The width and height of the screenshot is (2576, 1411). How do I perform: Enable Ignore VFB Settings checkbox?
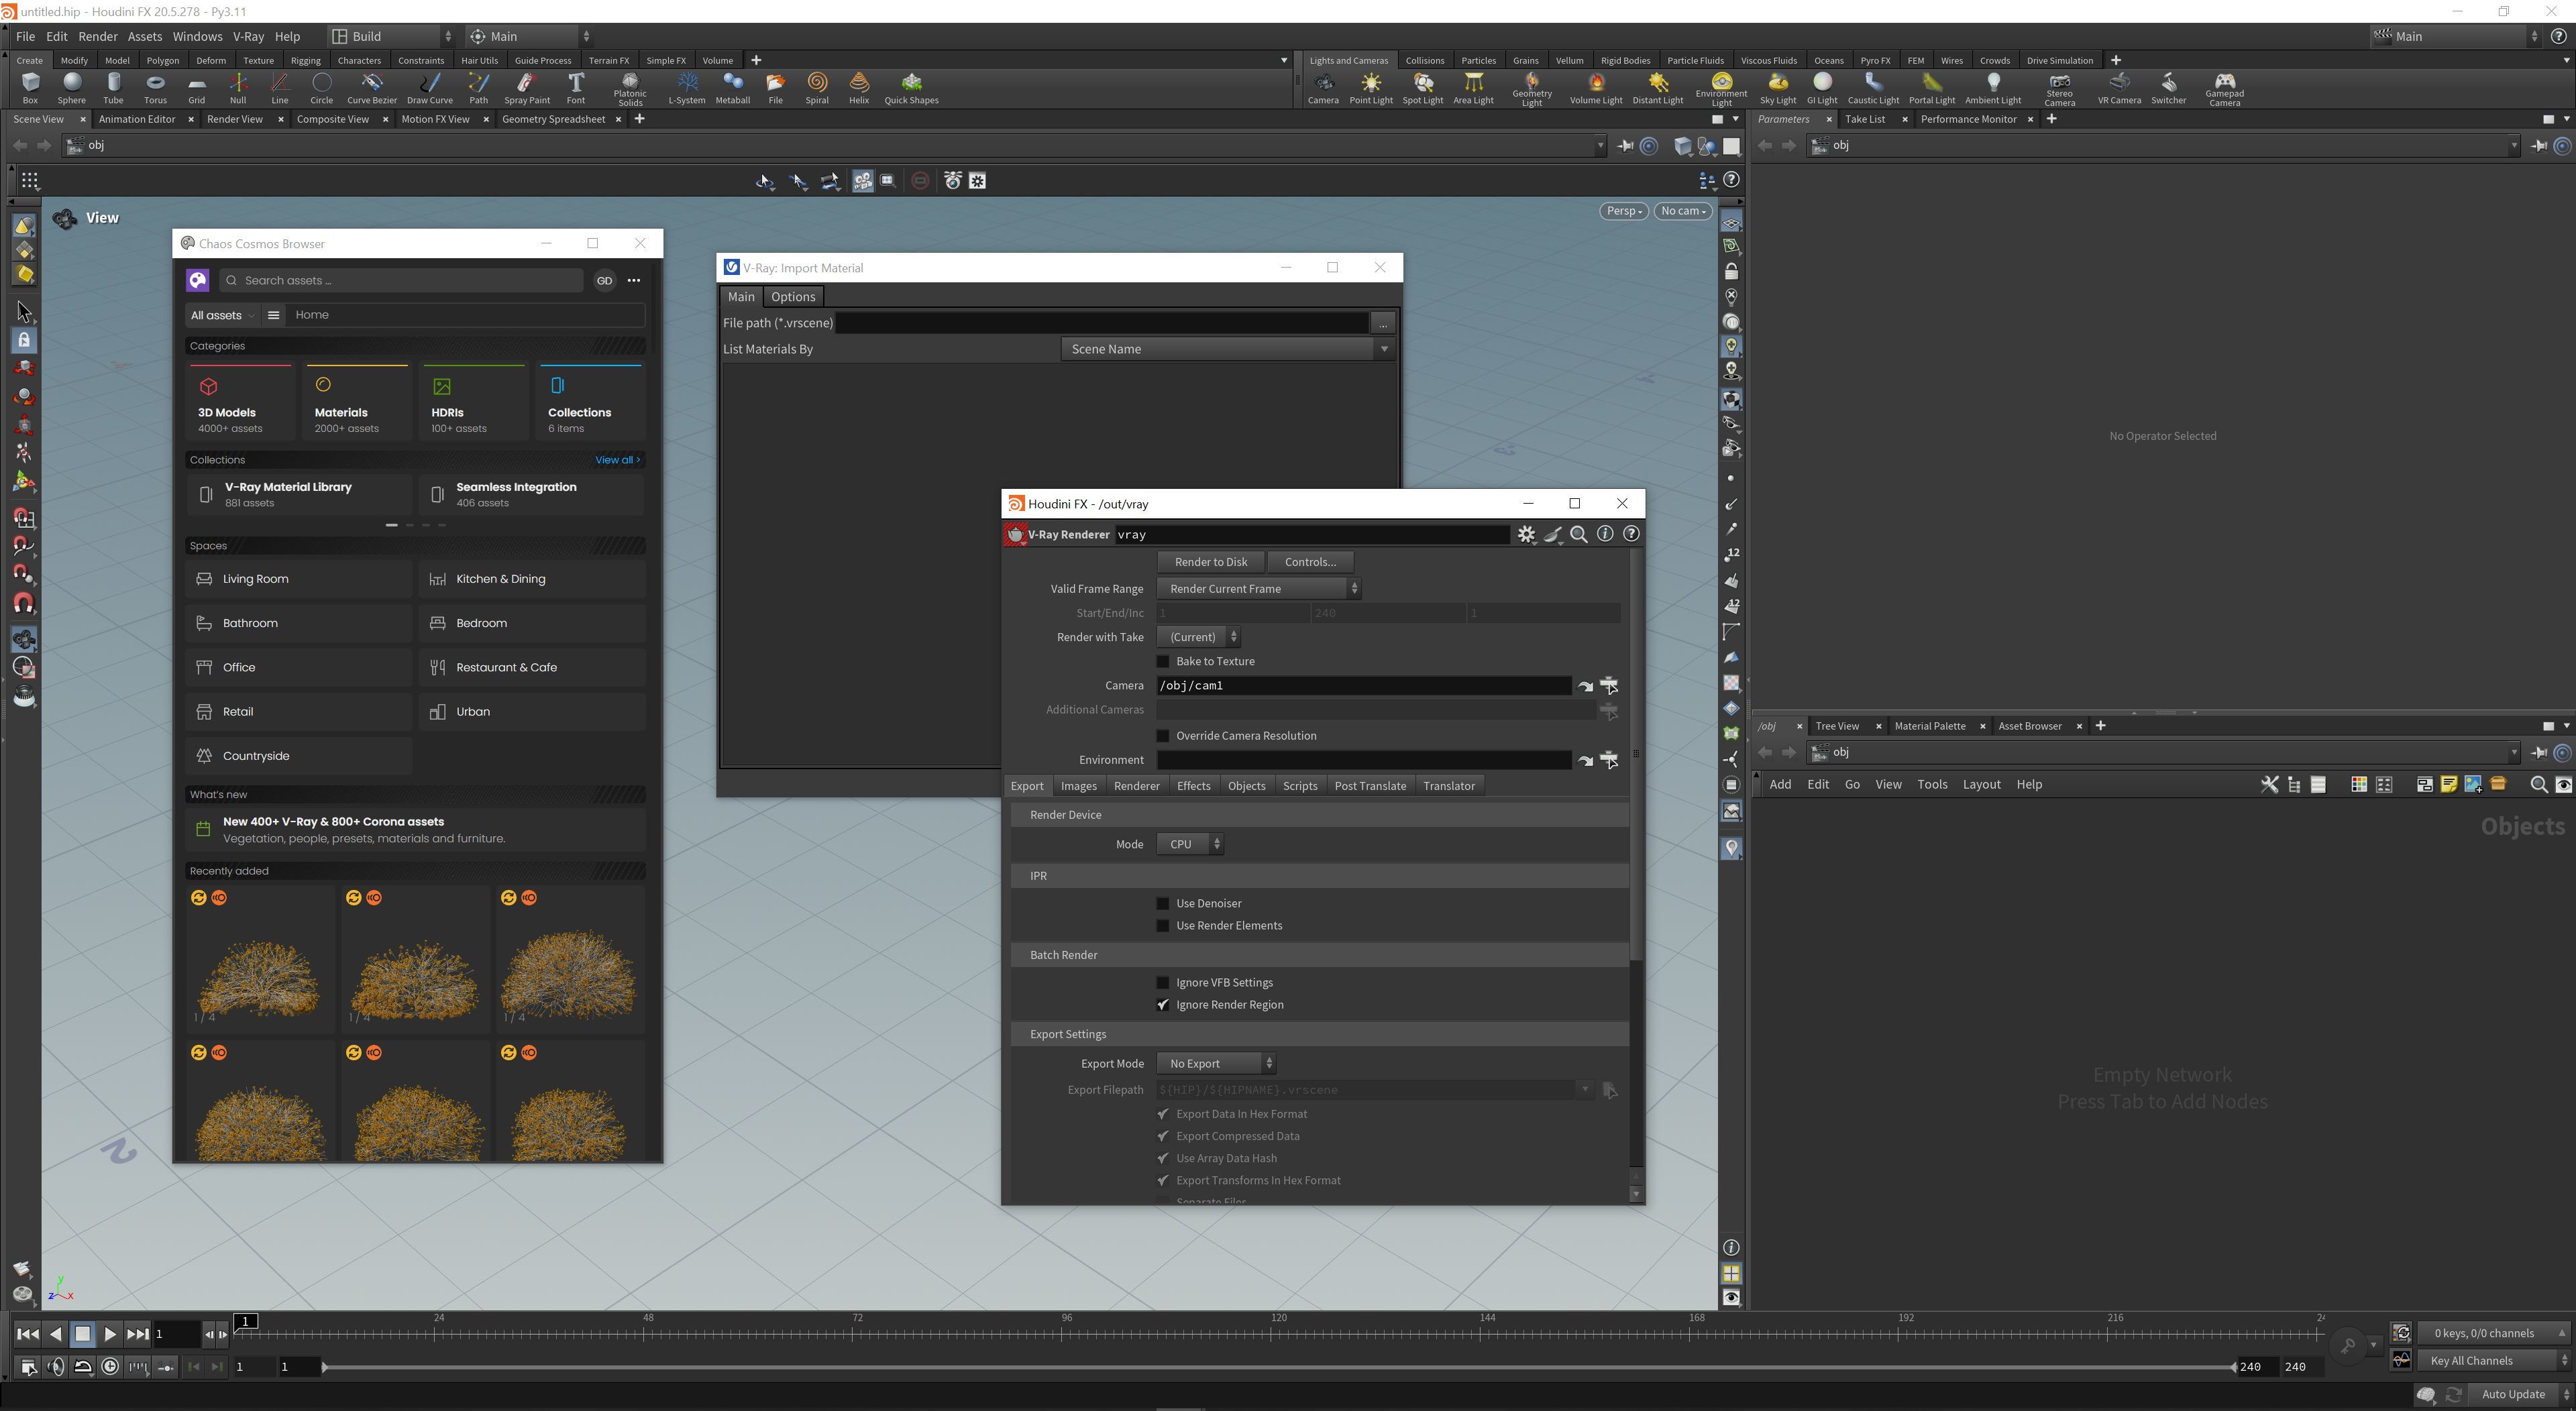(x=1163, y=983)
